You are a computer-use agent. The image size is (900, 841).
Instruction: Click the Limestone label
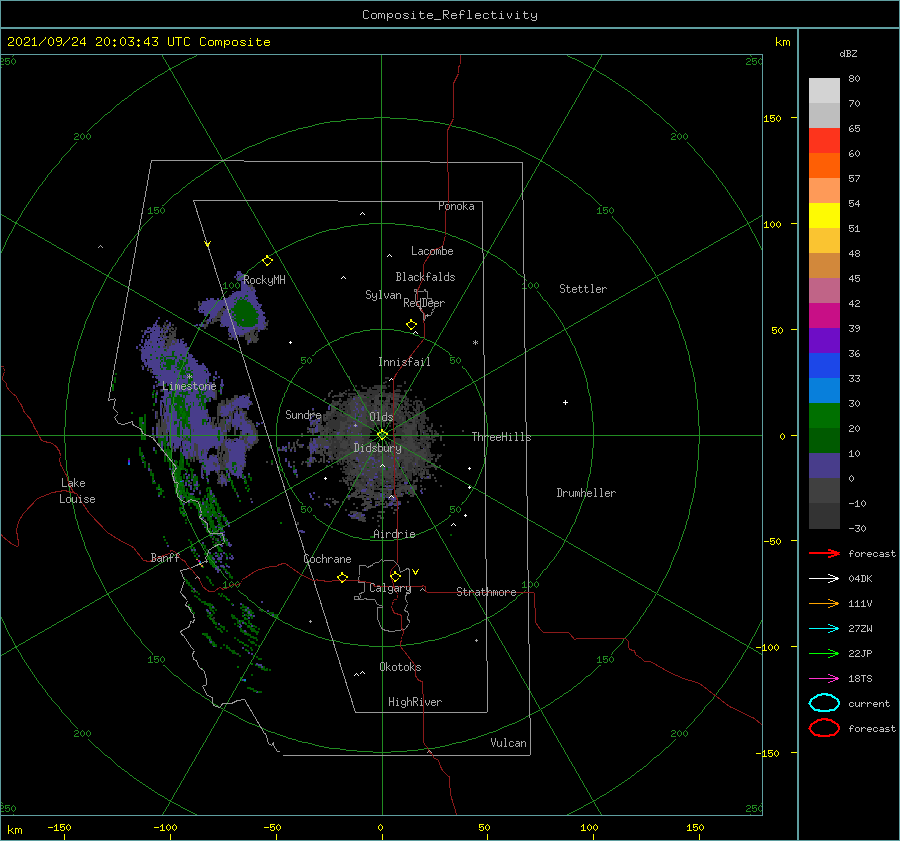point(189,386)
